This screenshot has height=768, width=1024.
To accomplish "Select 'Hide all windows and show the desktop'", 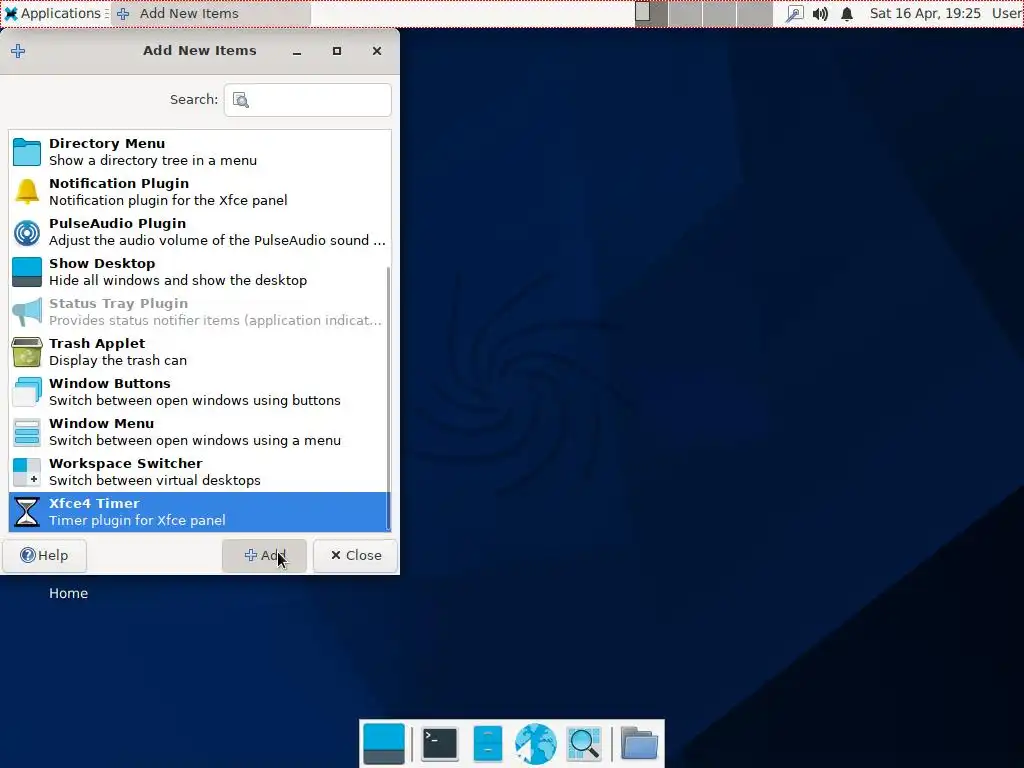I will [178, 280].
